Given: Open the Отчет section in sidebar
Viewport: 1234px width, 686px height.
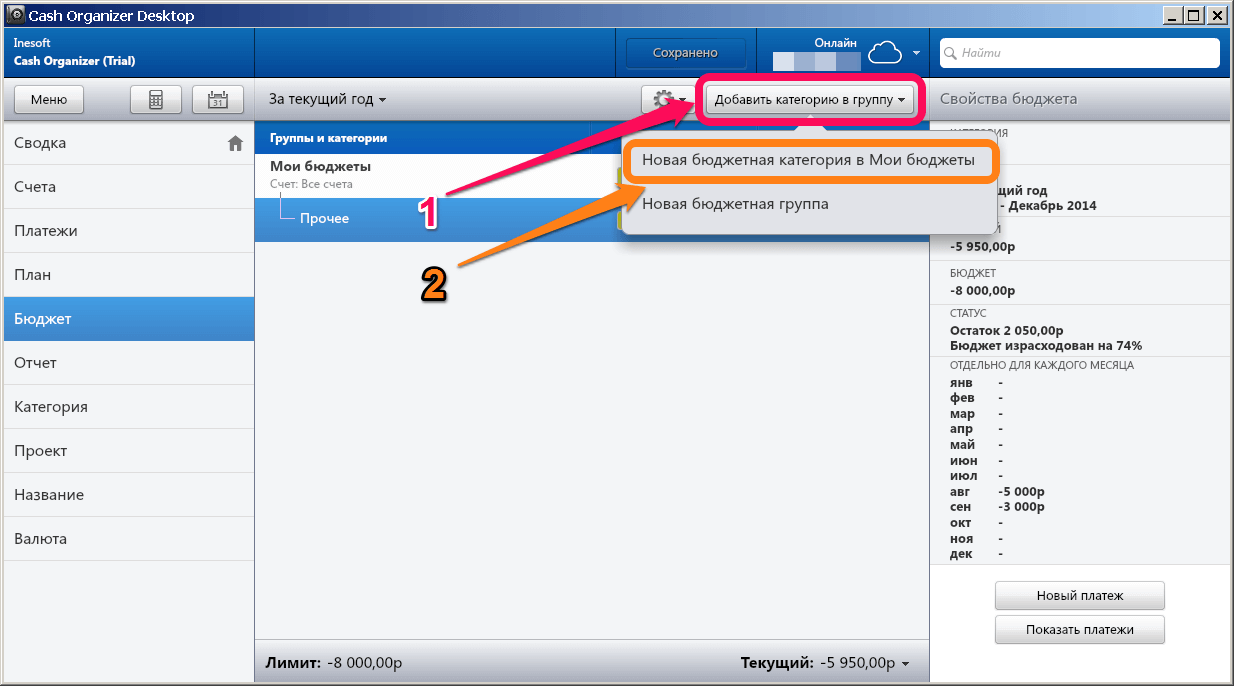Looking at the screenshot, I should [128, 363].
